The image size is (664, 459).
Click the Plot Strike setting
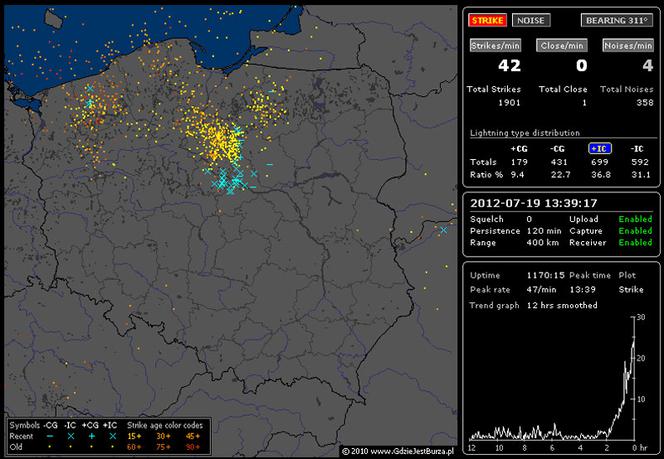click(631, 290)
